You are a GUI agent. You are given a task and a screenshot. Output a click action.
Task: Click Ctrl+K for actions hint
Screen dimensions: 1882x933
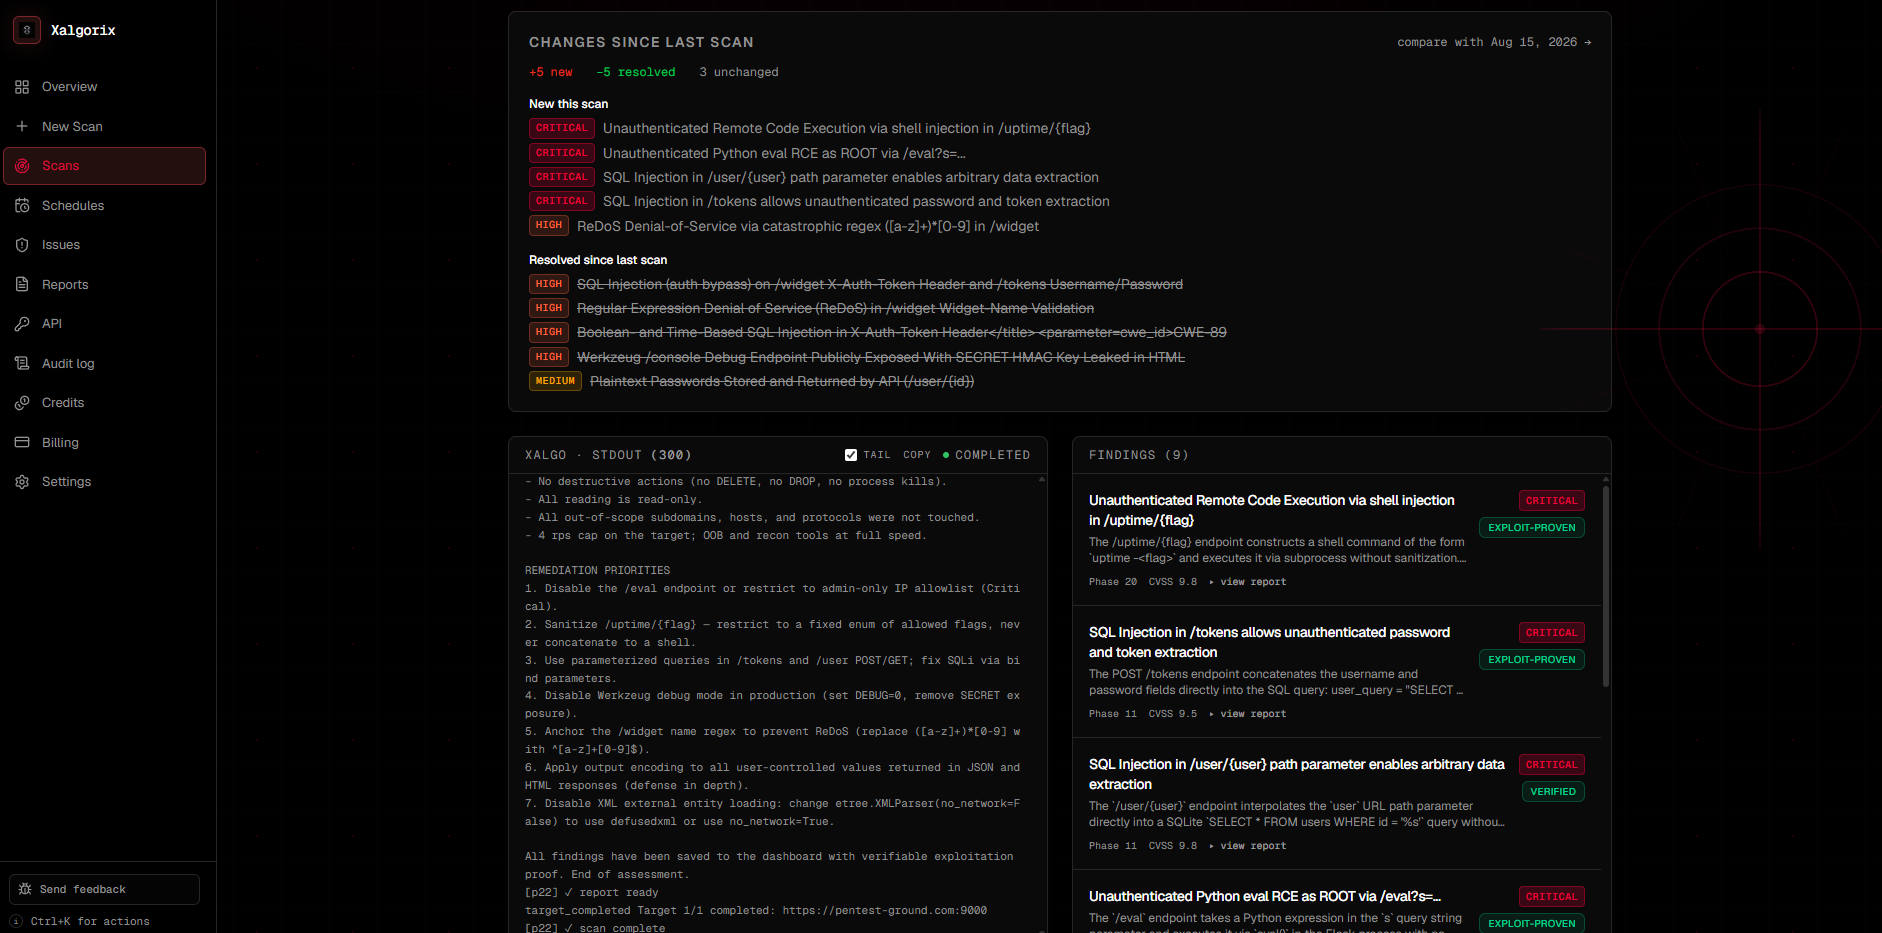pos(90,921)
